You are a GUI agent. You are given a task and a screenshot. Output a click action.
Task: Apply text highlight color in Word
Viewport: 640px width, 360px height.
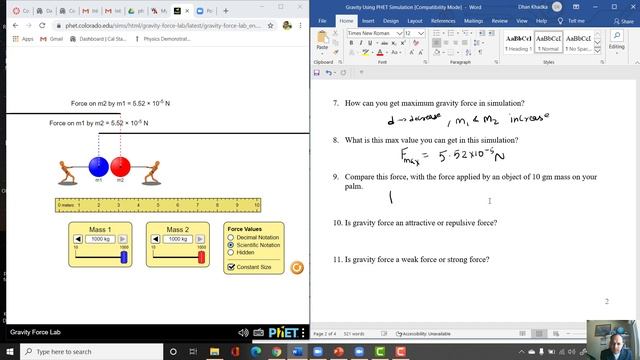click(x=365, y=53)
